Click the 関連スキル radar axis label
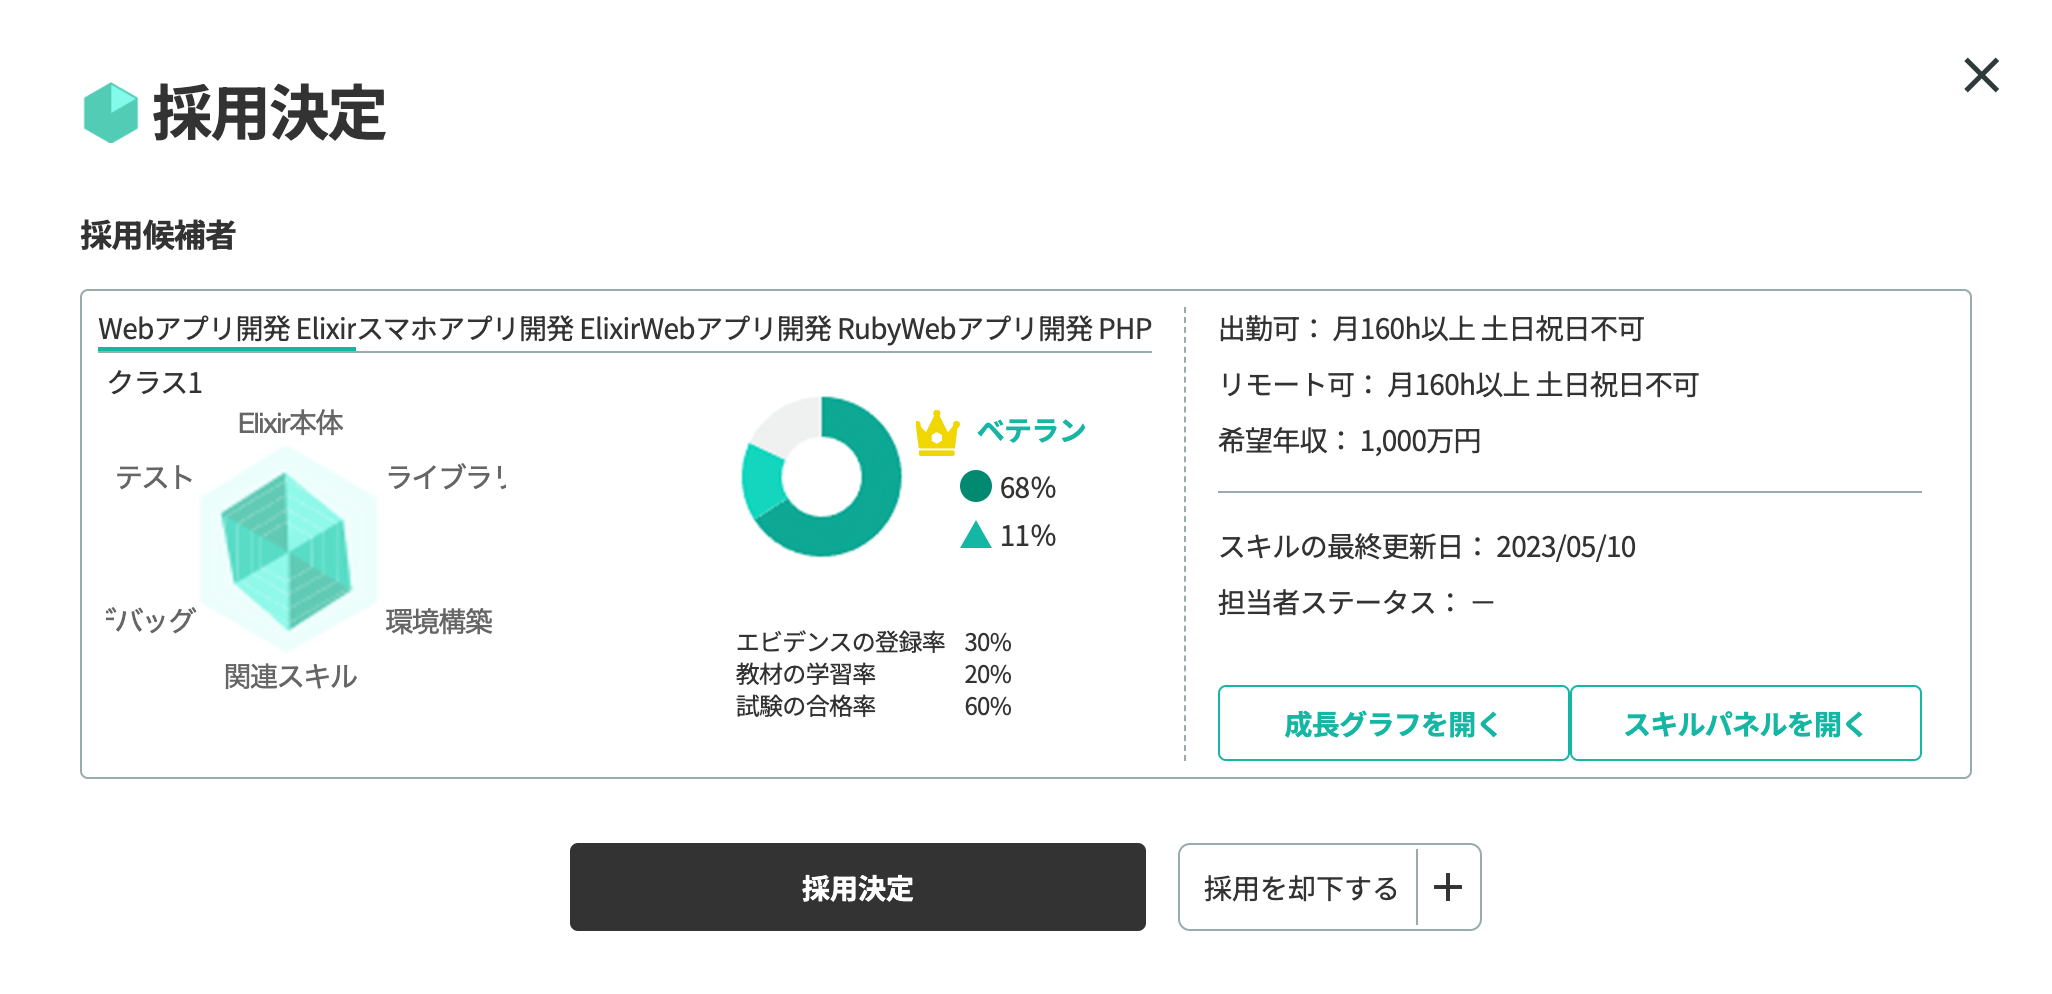The width and height of the screenshot is (2052, 994). tap(290, 677)
